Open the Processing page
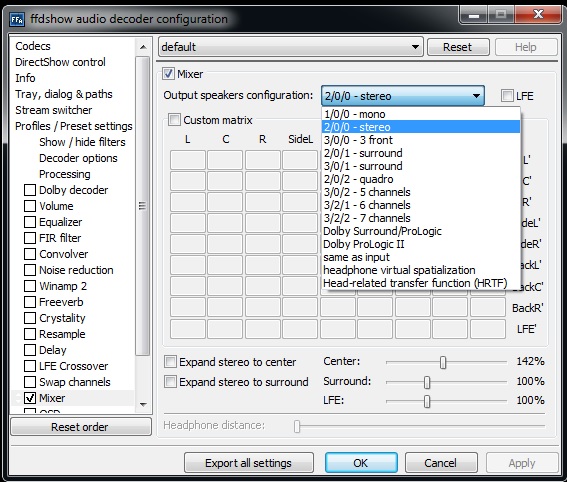Screen dimensions: 567x482 click(x=65, y=174)
